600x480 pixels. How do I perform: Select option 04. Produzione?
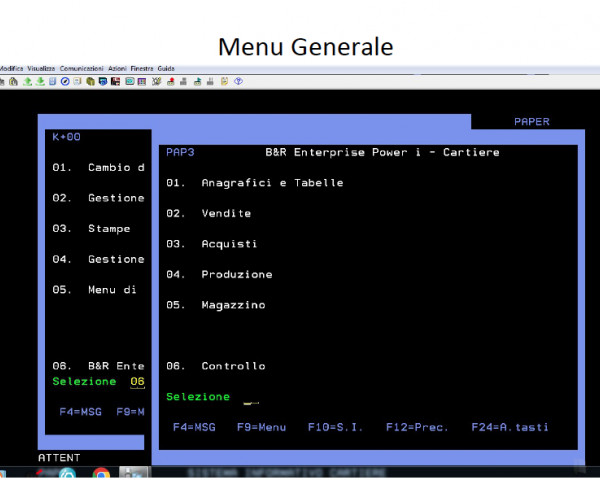coord(219,274)
